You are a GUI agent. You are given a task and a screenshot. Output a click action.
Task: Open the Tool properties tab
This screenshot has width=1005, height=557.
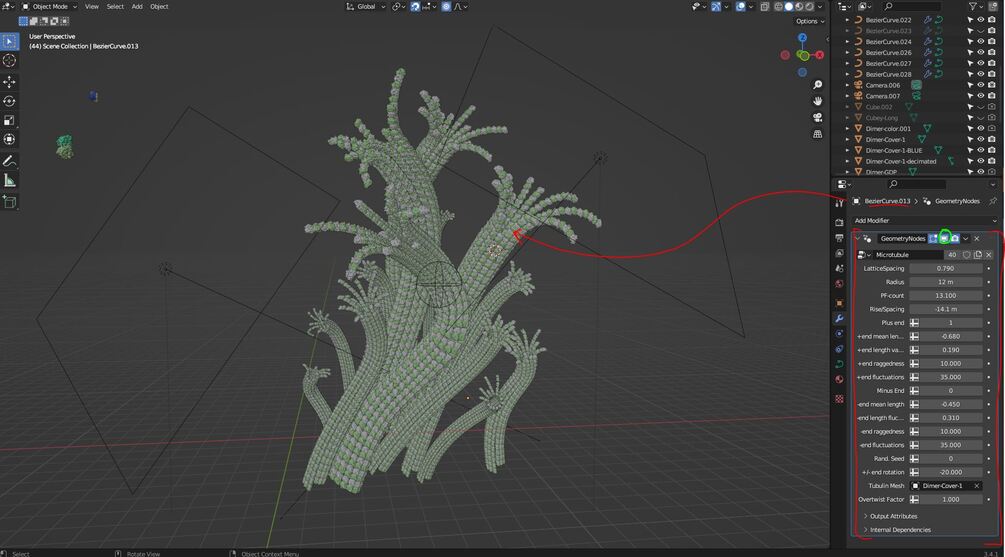839,203
